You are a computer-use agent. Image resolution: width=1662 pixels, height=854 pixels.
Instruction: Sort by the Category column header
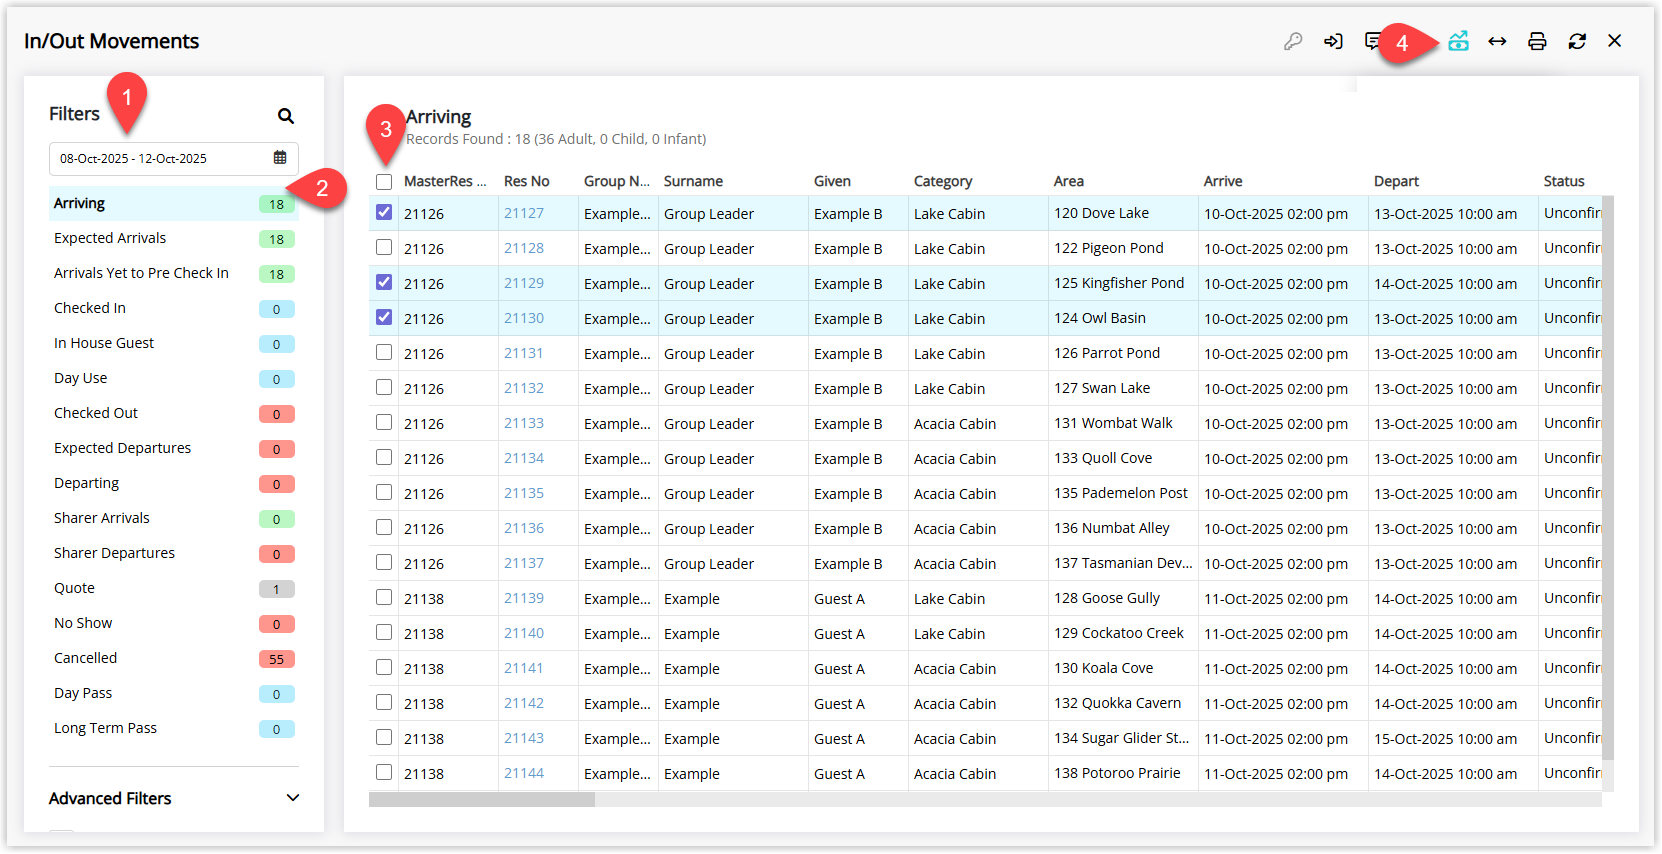[x=943, y=181]
